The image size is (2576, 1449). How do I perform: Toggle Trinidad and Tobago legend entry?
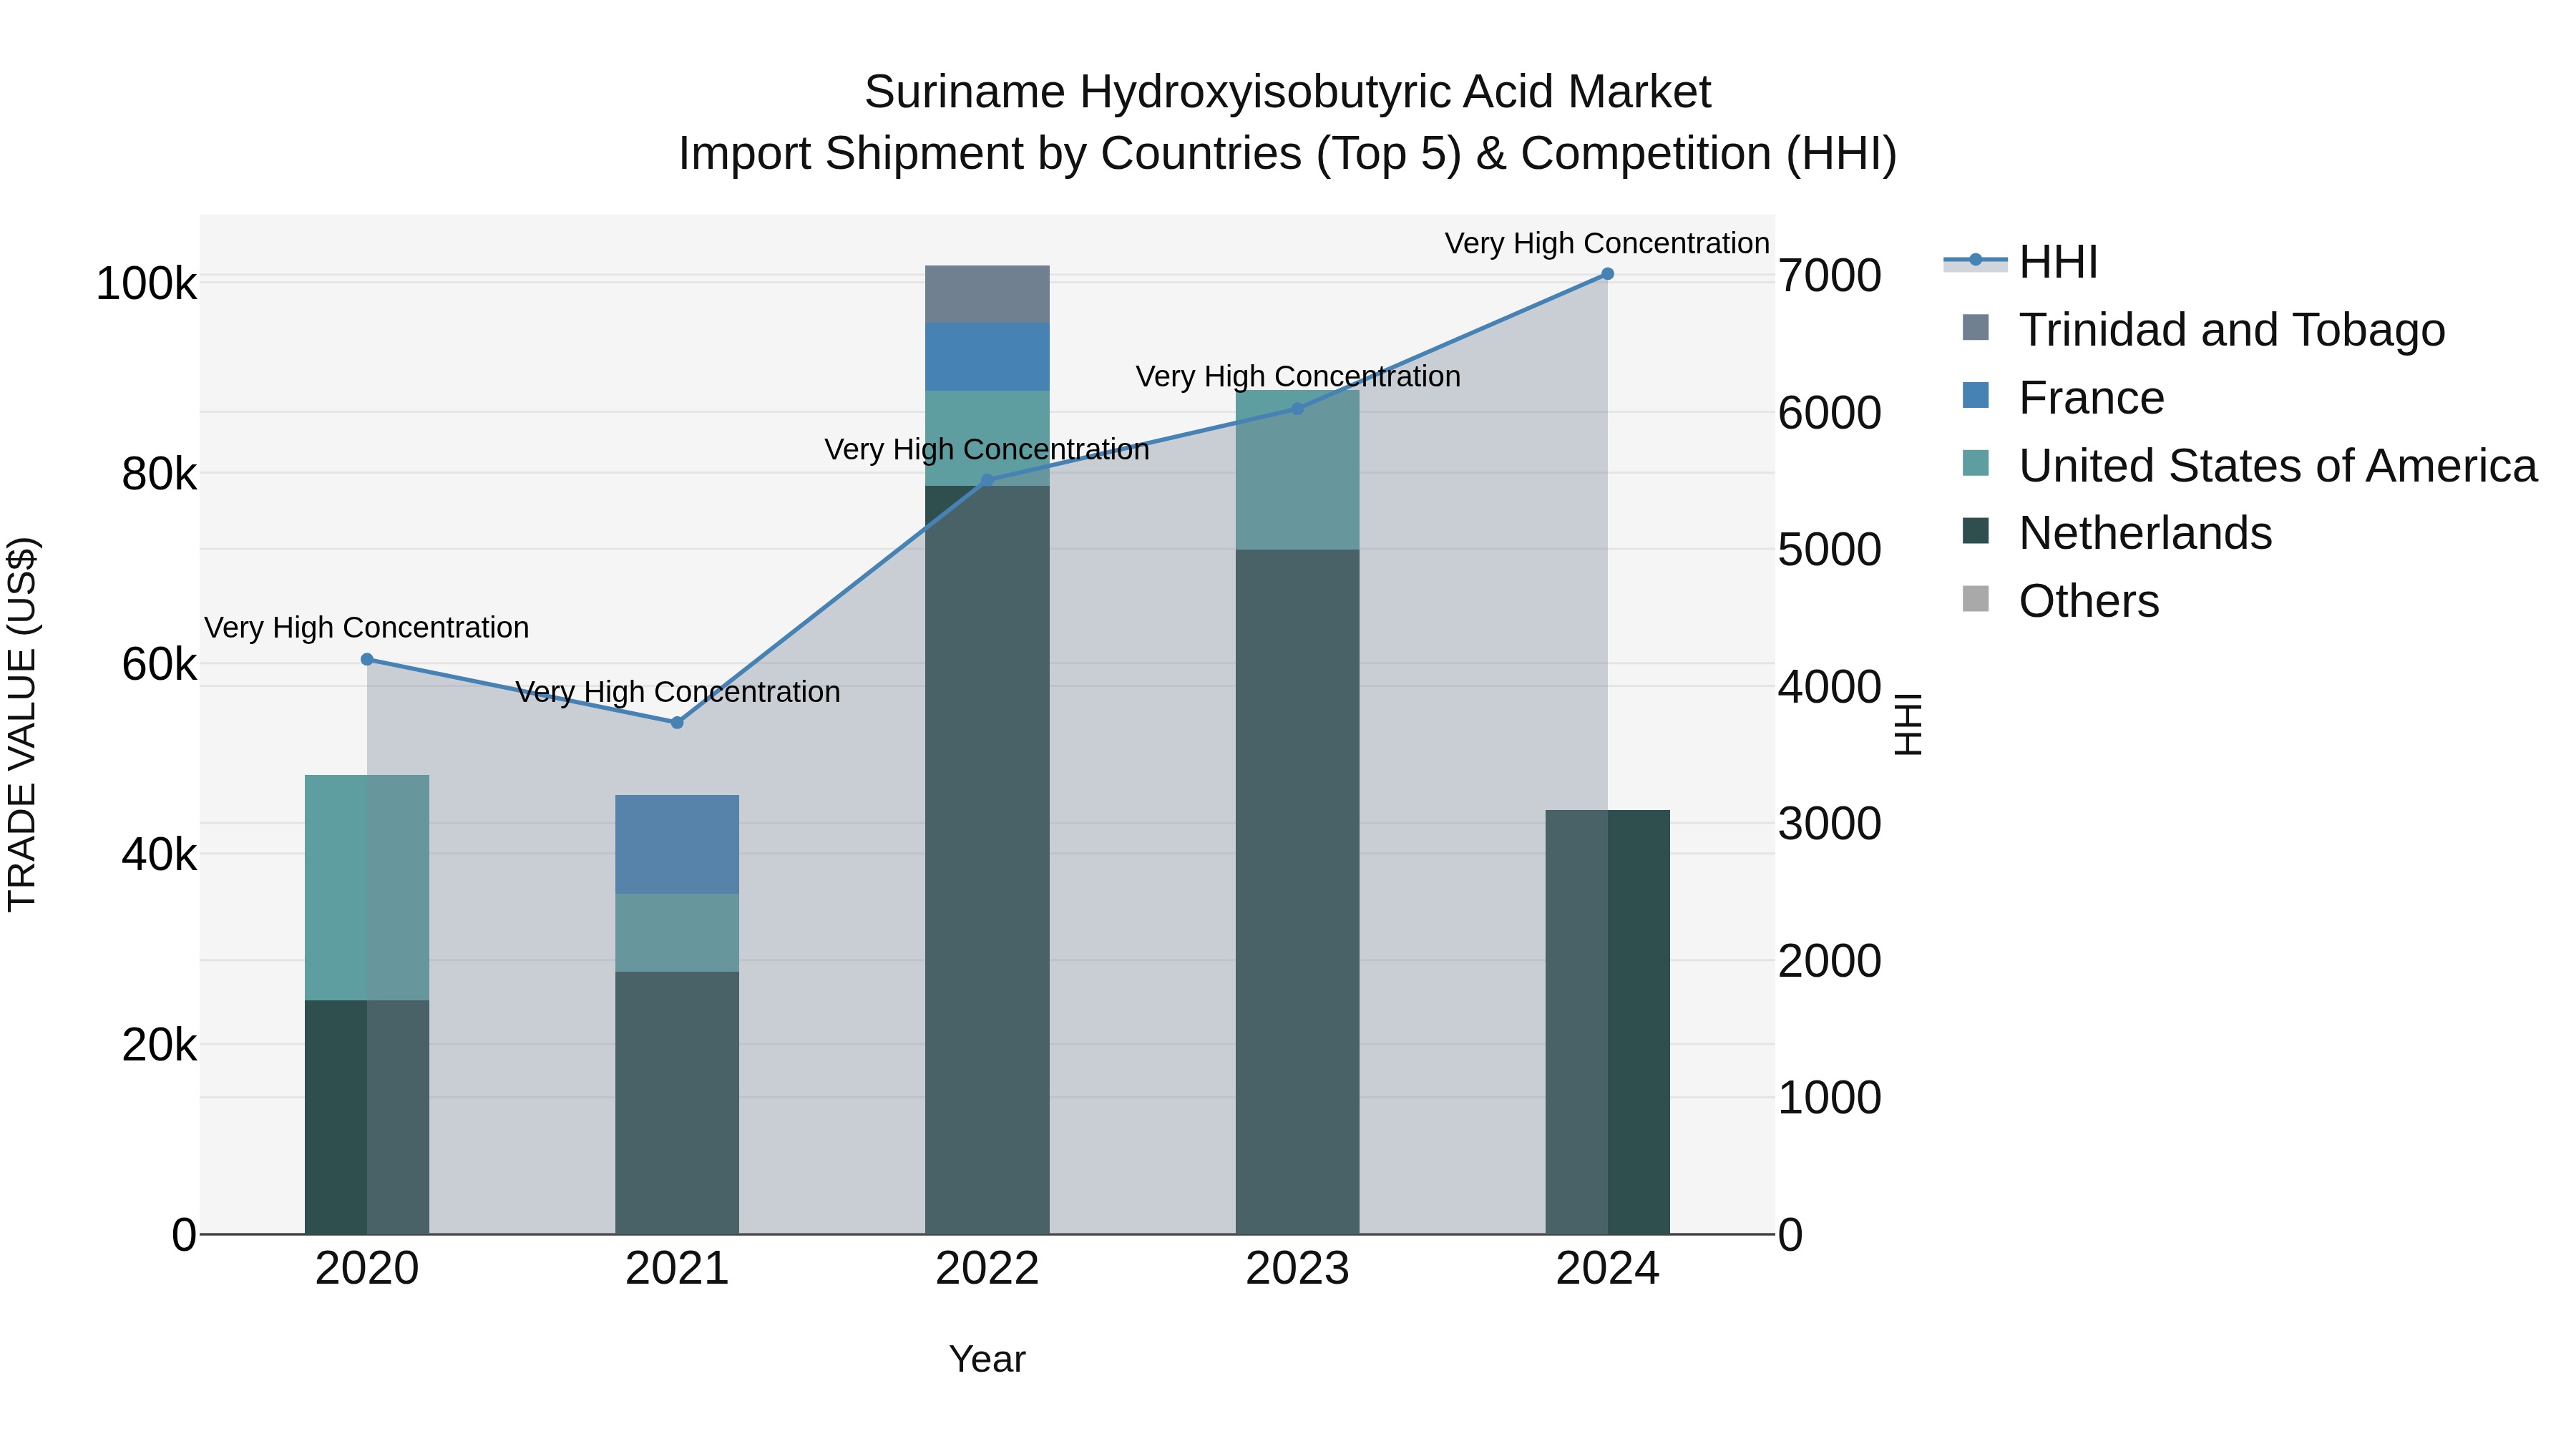(2203, 330)
